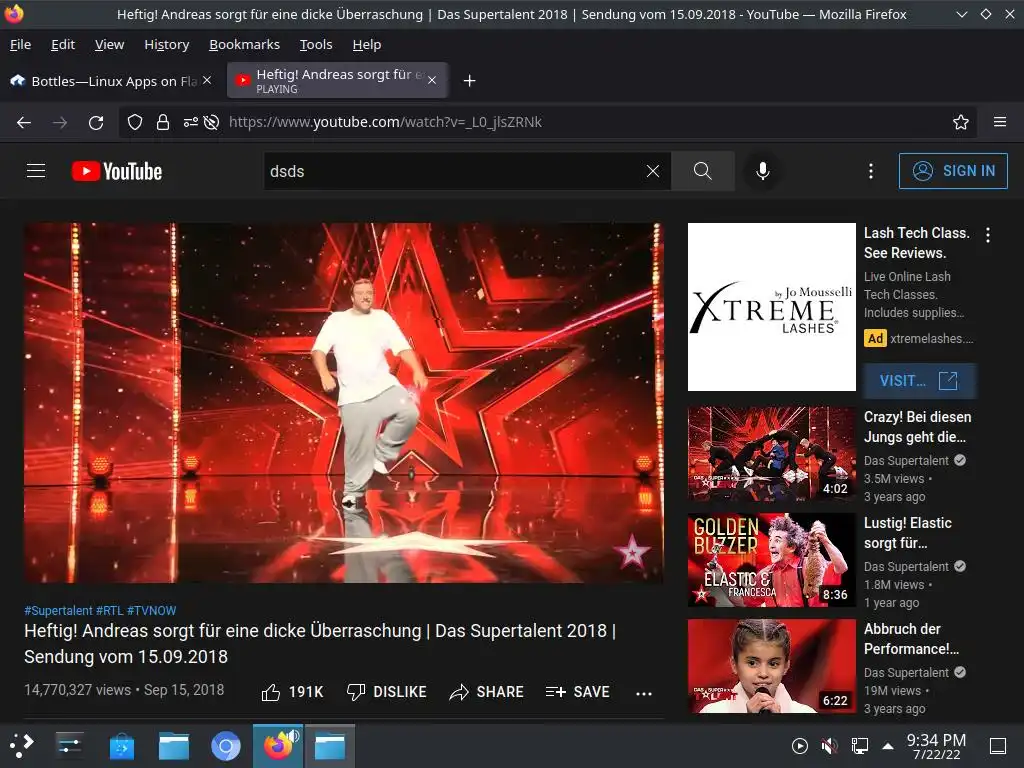The image size is (1024, 768).
Task: Click the Firefox taskbar entry playing audio
Action: (x=278, y=746)
